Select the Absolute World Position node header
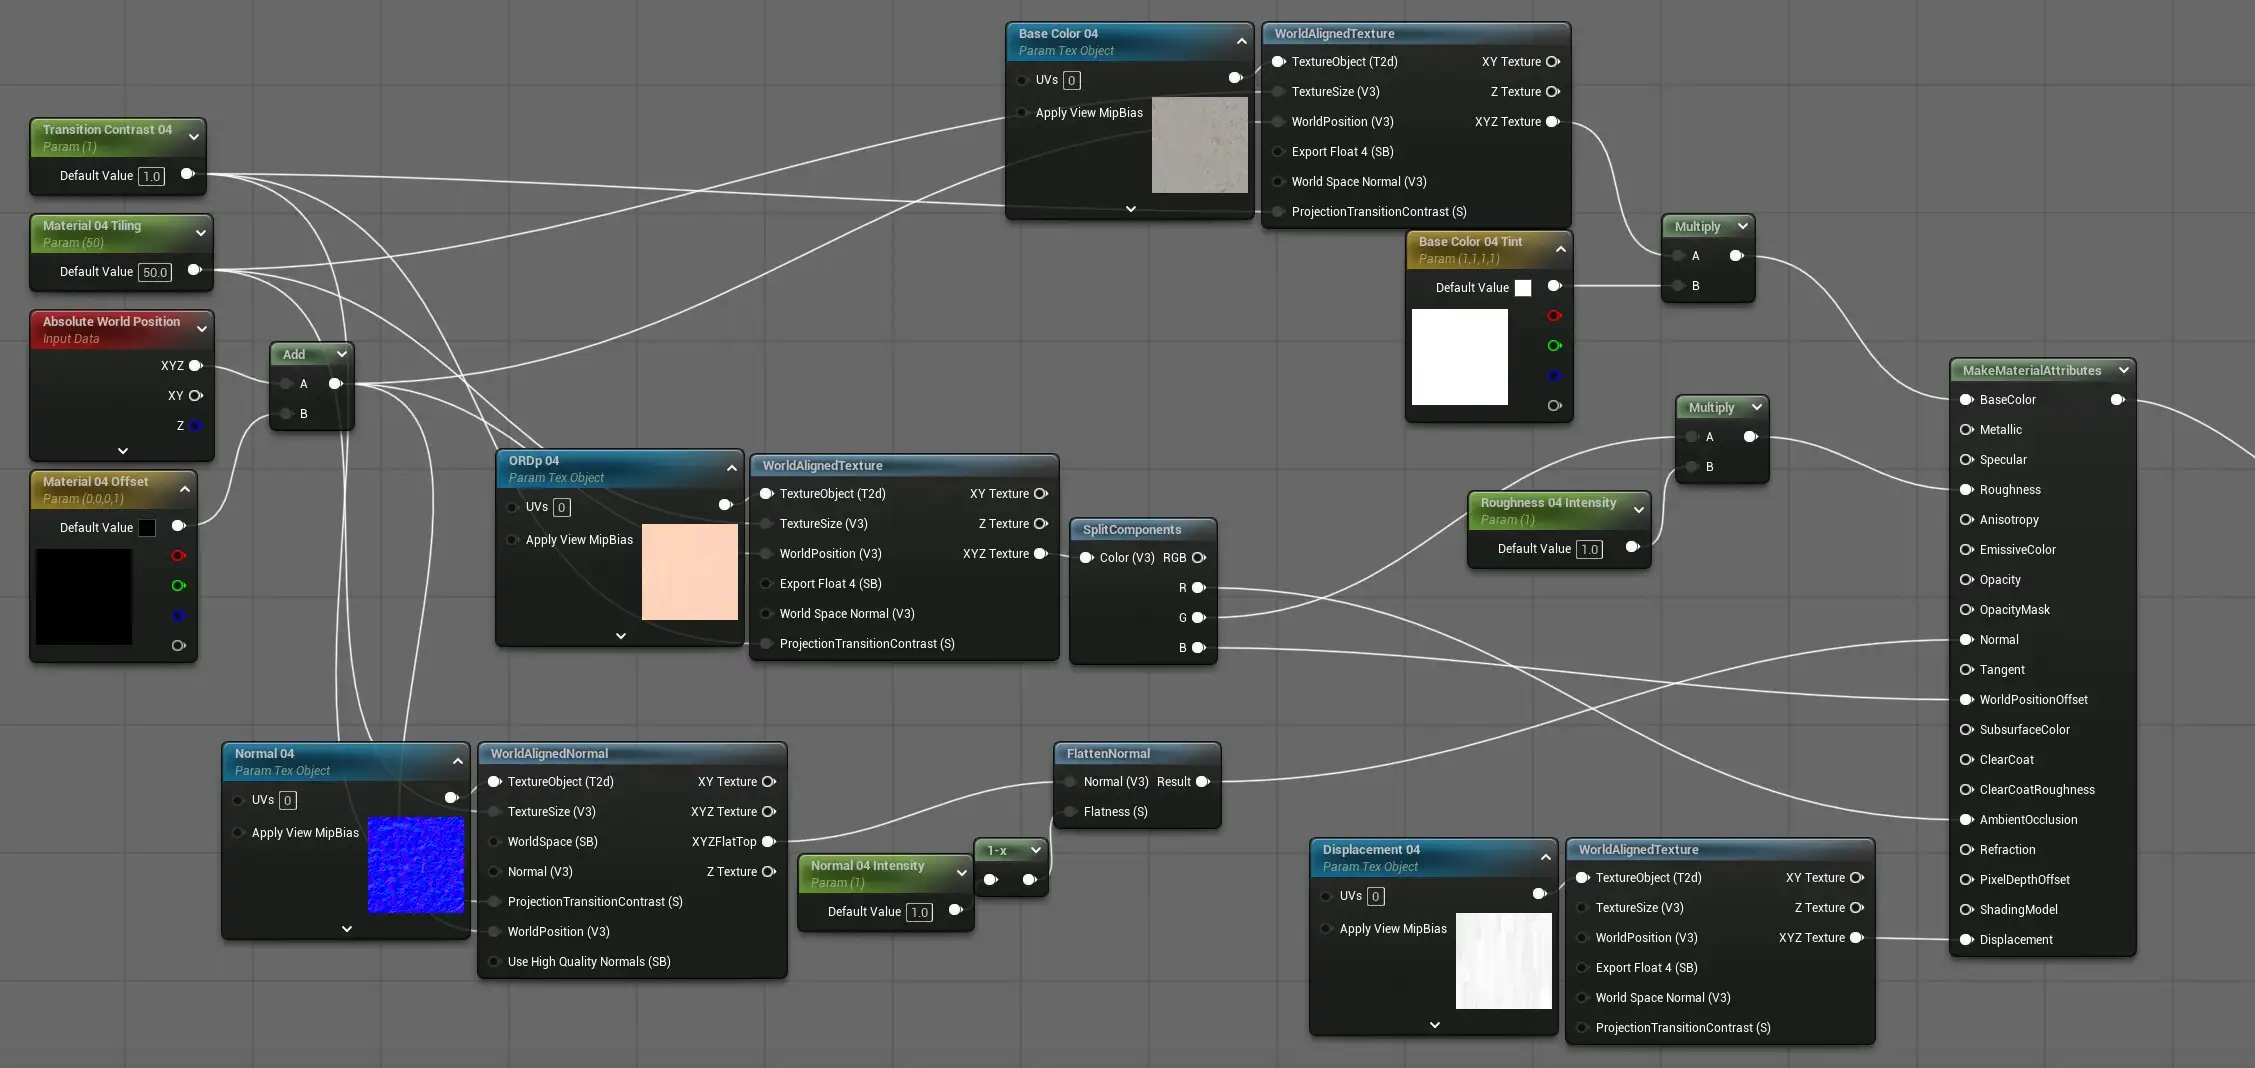Image resolution: width=2255 pixels, height=1068 pixels. (122, 329)
